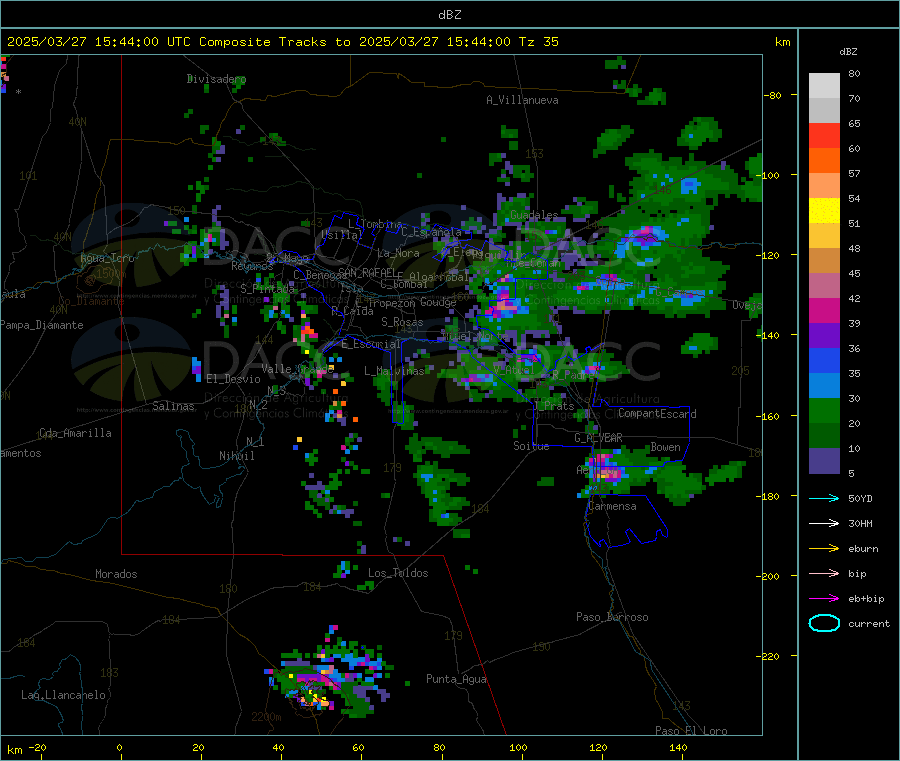The height and width of the screenshot is (761, 900).
Task: Select the green 20-30 dBZ color band
Action: pyautogui.click(x=824, y=411)
